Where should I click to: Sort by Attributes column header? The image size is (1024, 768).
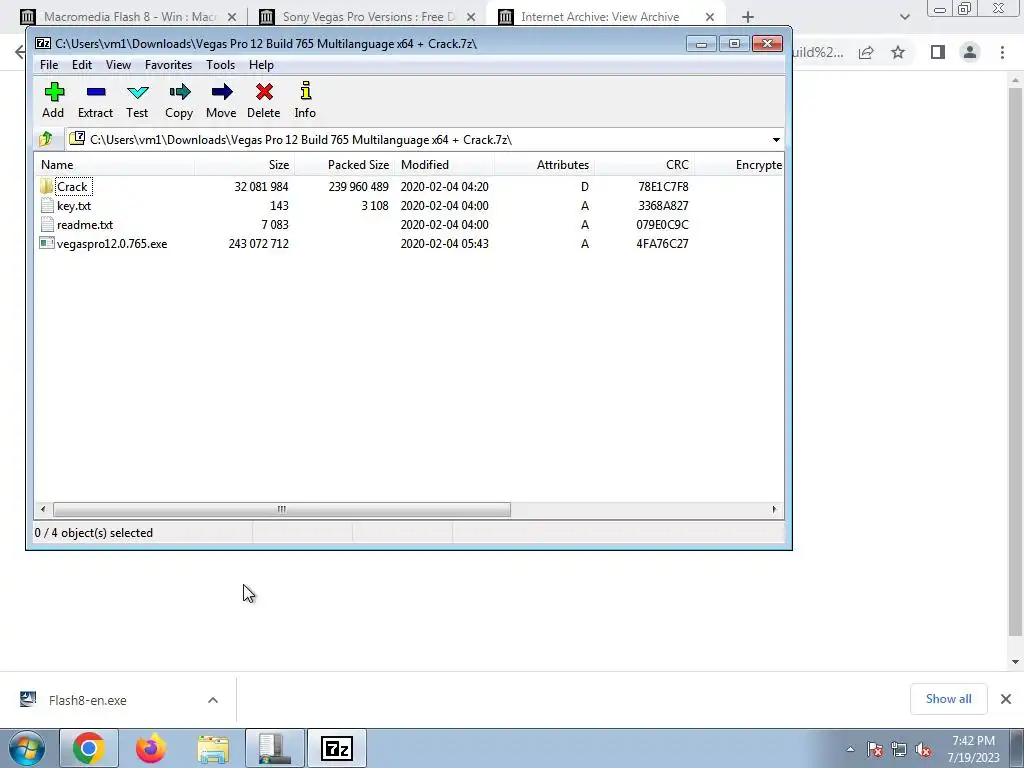click(545, 165)
